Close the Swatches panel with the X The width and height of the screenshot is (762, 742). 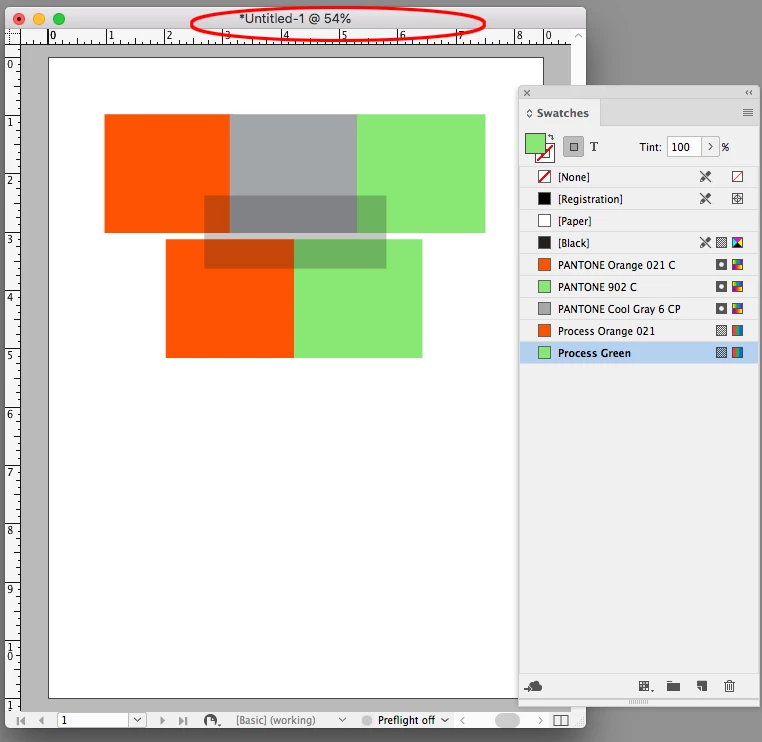coord(527,92)
